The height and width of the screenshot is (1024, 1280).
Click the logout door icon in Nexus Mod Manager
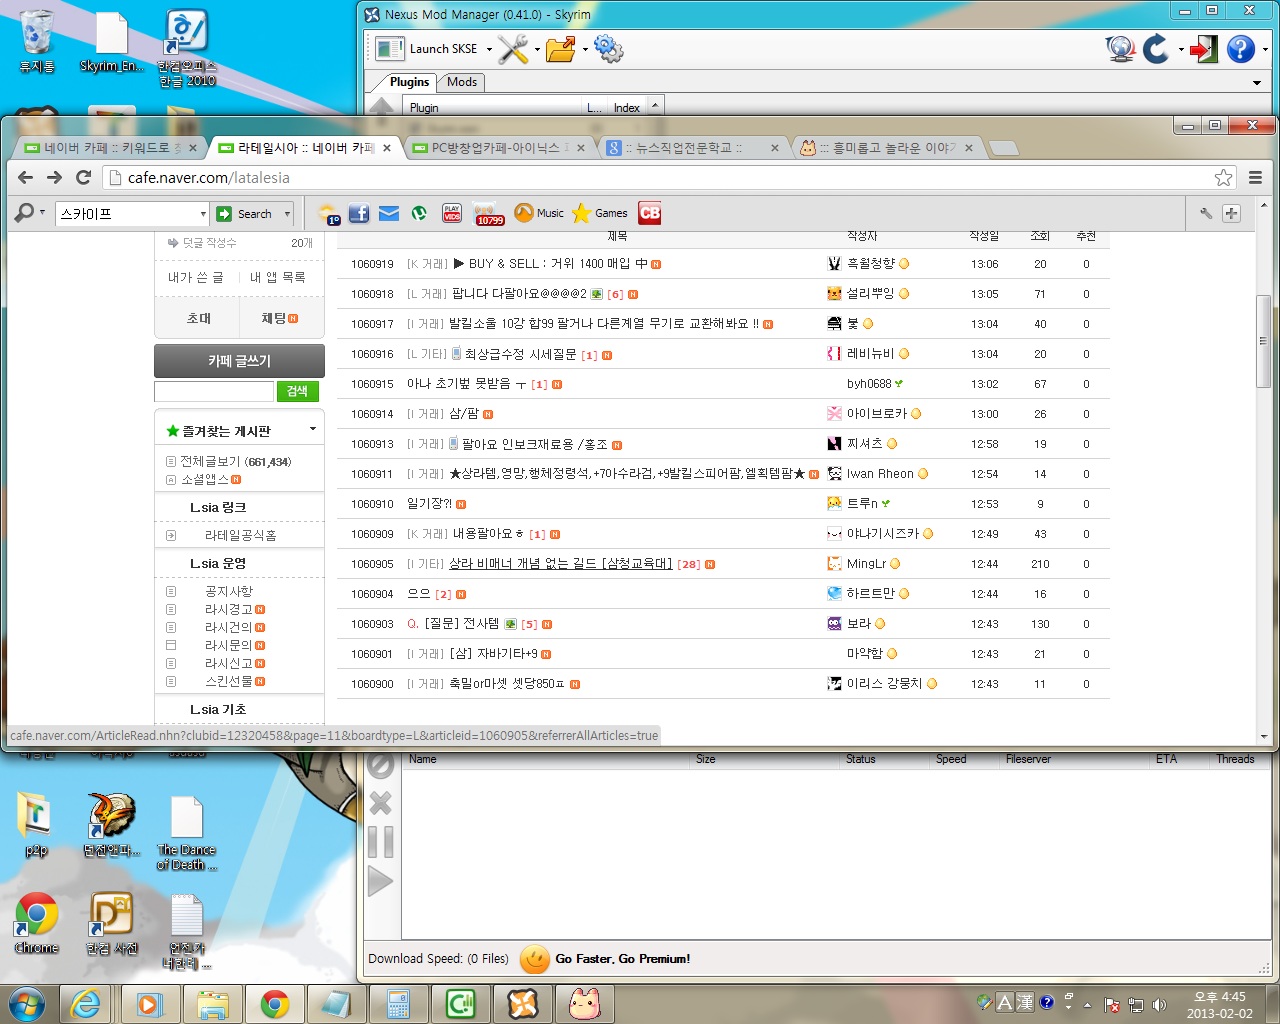pyautogui.click(x=1204, y=49)
